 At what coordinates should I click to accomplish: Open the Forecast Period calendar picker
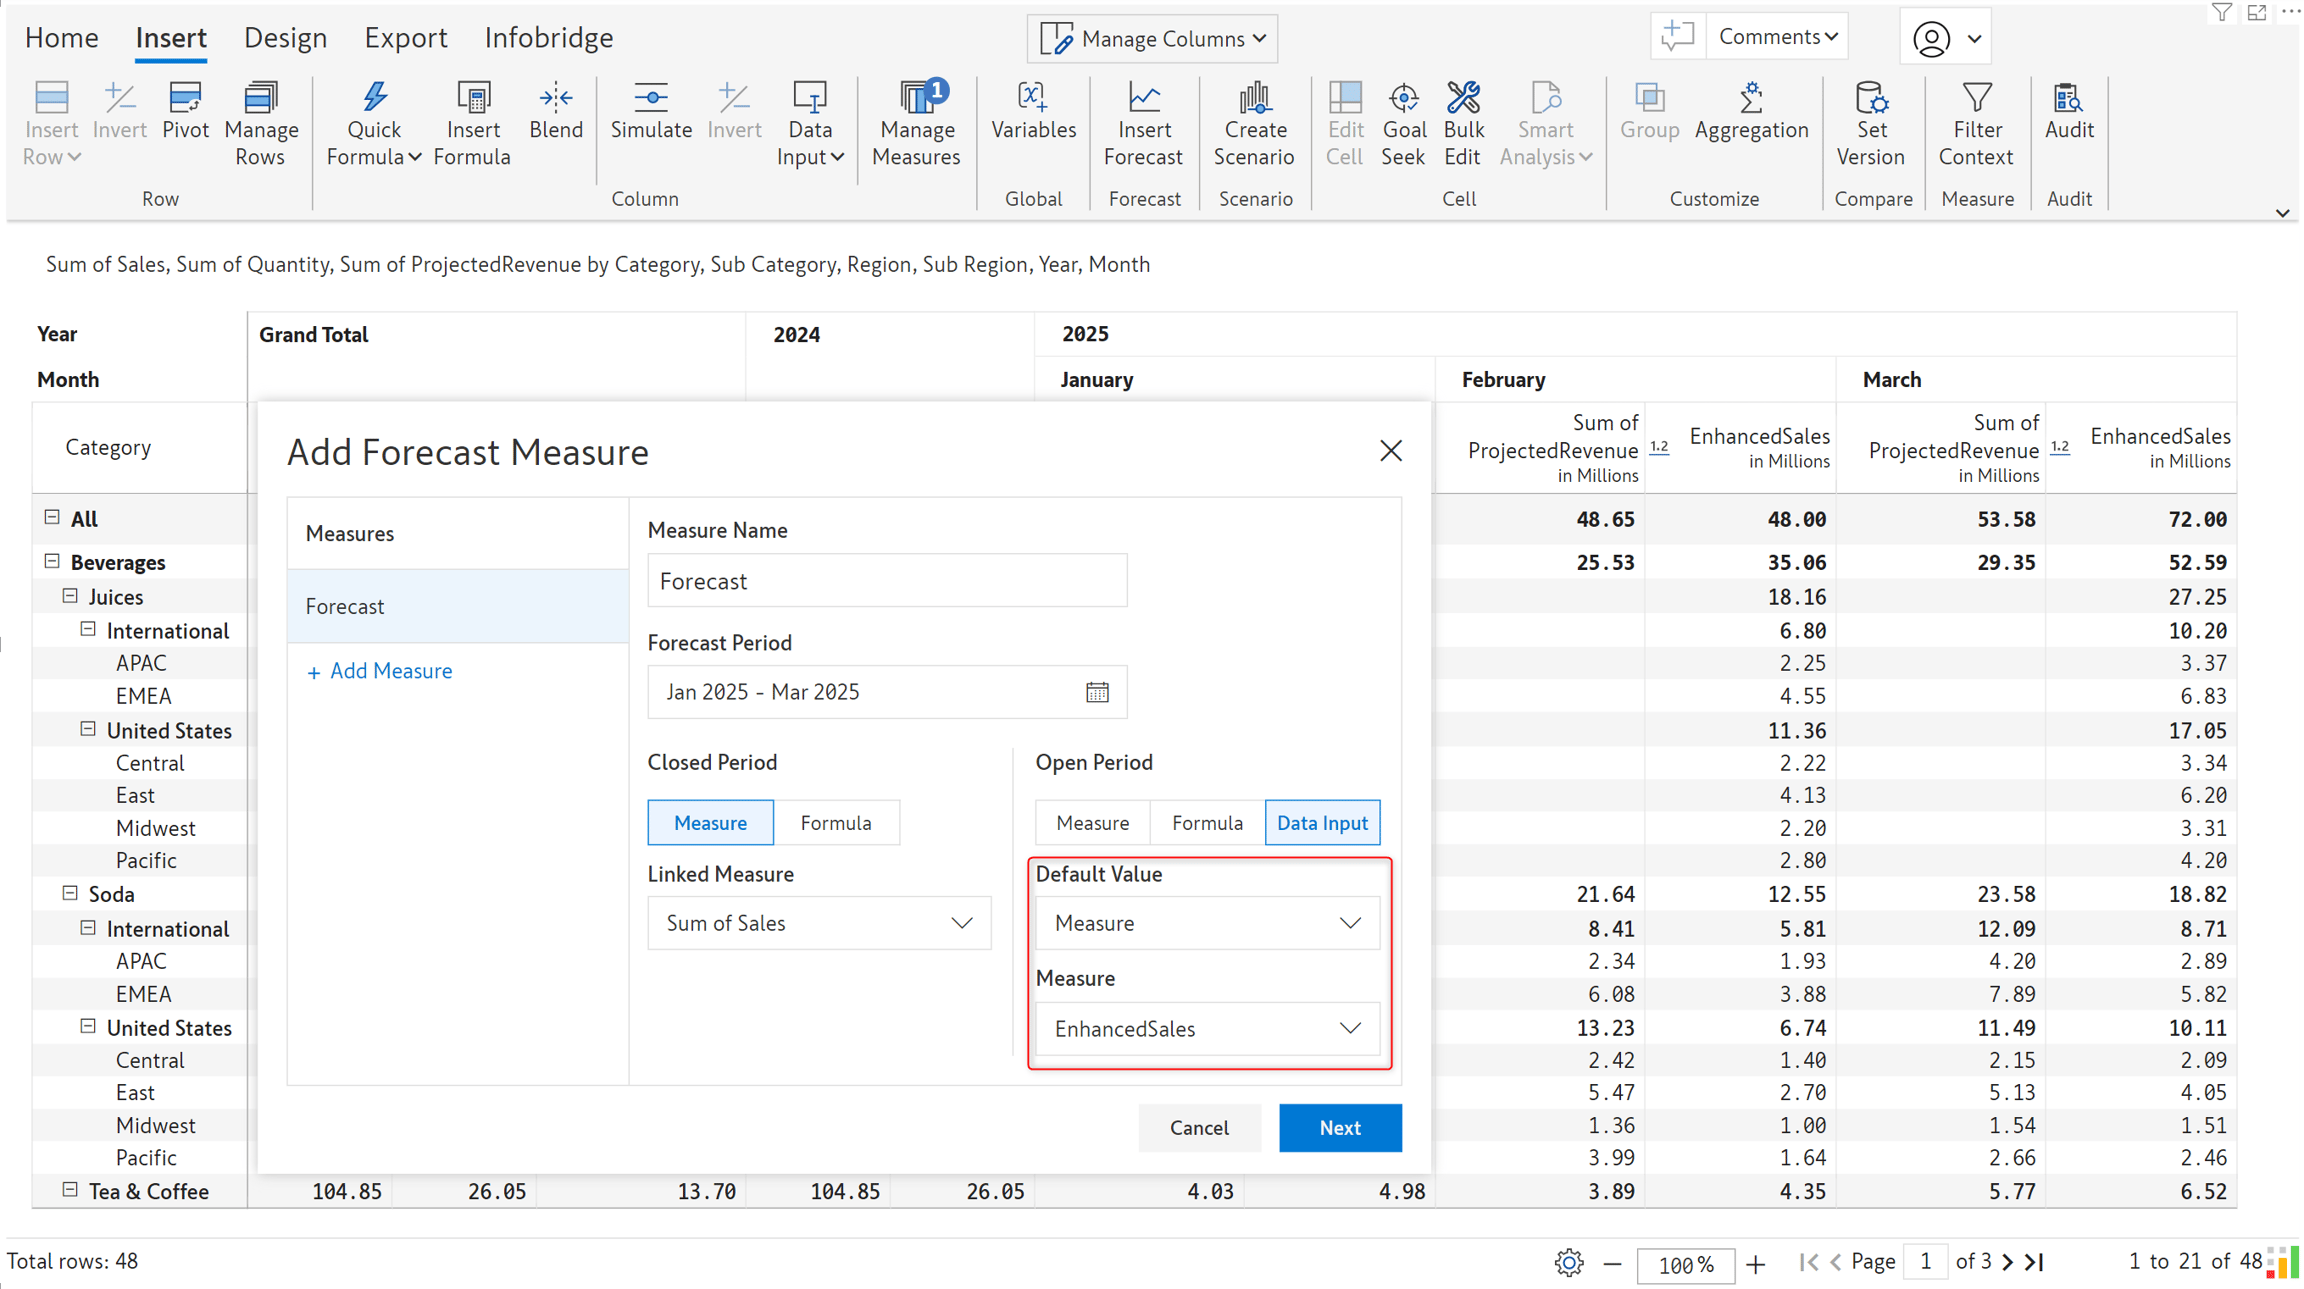point(1097,692)
